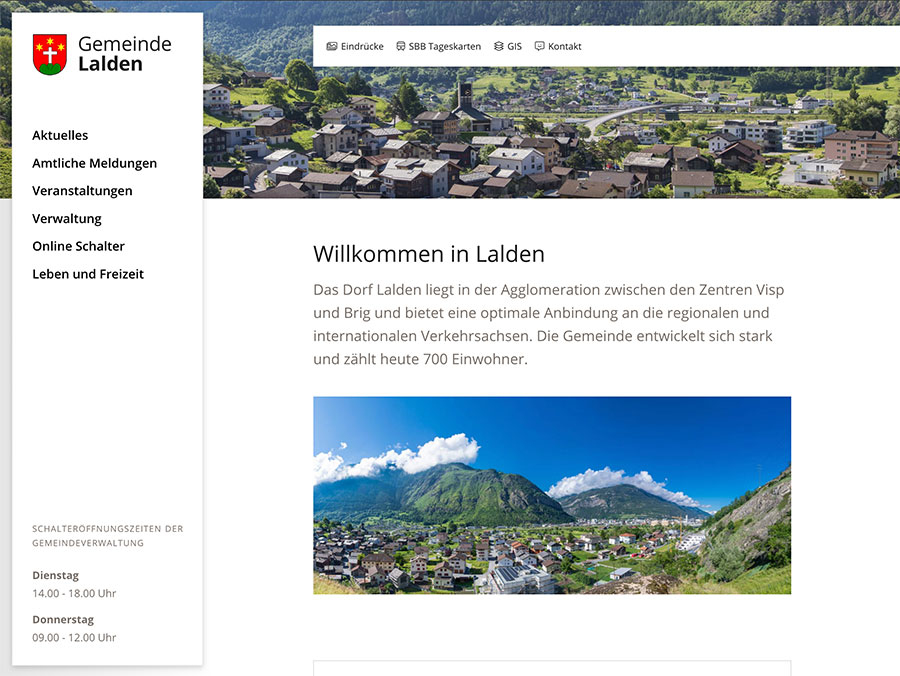Expand the Verwaltung menu entry

click(67, 219)
